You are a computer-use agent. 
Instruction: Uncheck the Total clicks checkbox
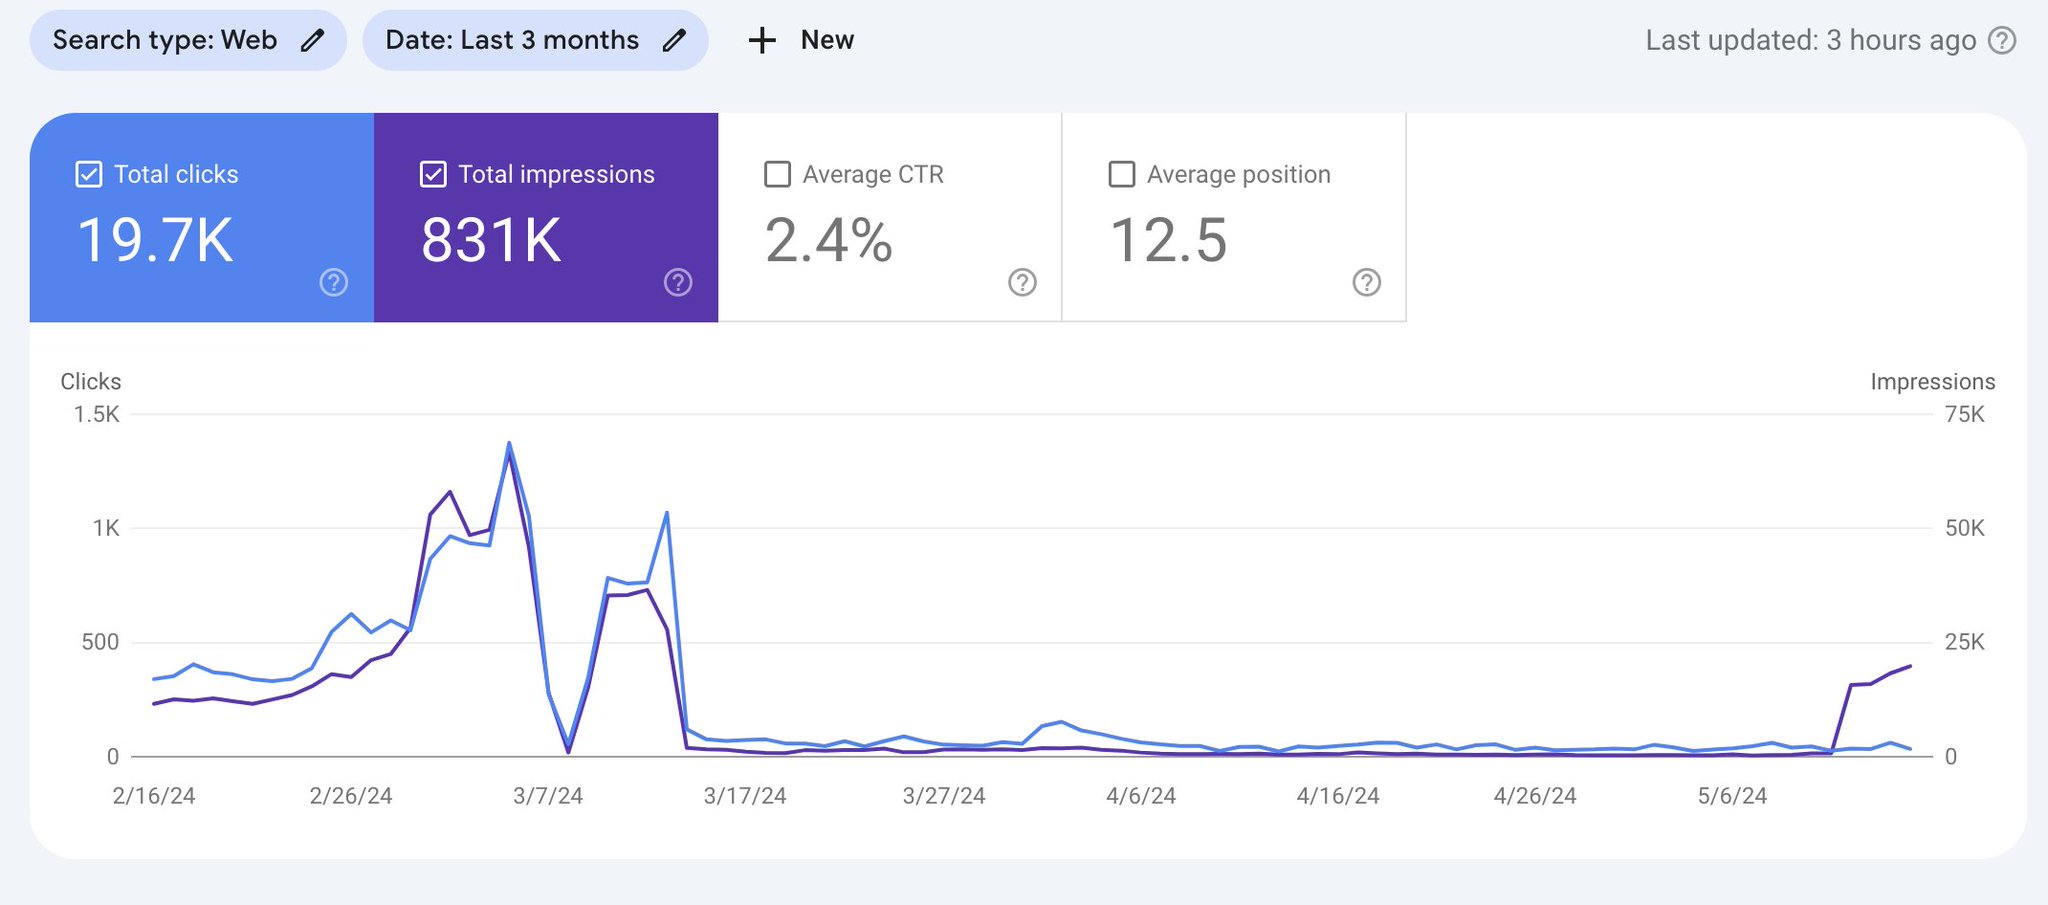[x=88, y=173]
